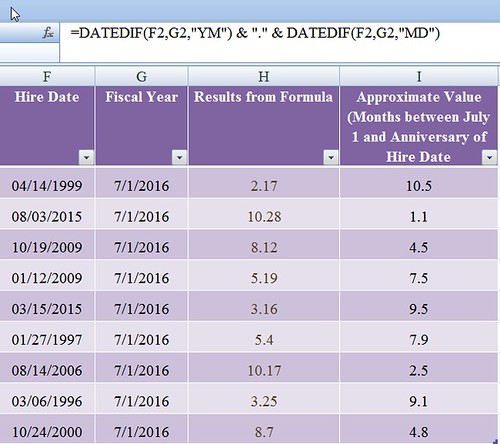The width and height of the screenshot is (500, 444).
Task: Select fiscal year cell in 08/14/2006 row
Action: pos(142,368)
